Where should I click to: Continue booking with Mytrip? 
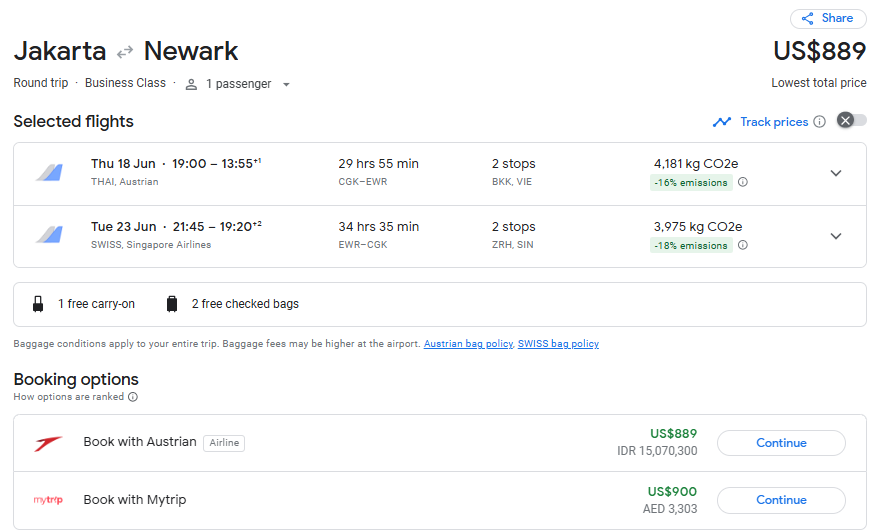pyautogui.click(x=781, y=500)
